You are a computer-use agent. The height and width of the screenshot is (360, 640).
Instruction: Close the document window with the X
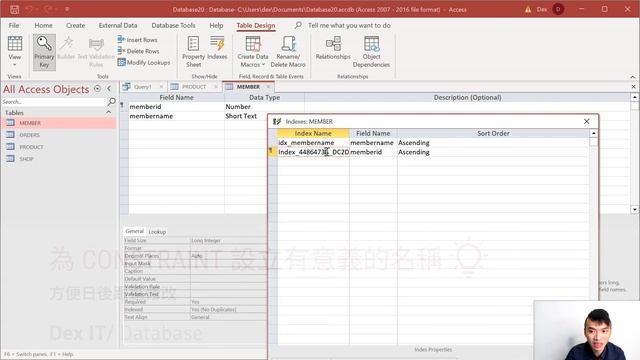pos(633,87)
